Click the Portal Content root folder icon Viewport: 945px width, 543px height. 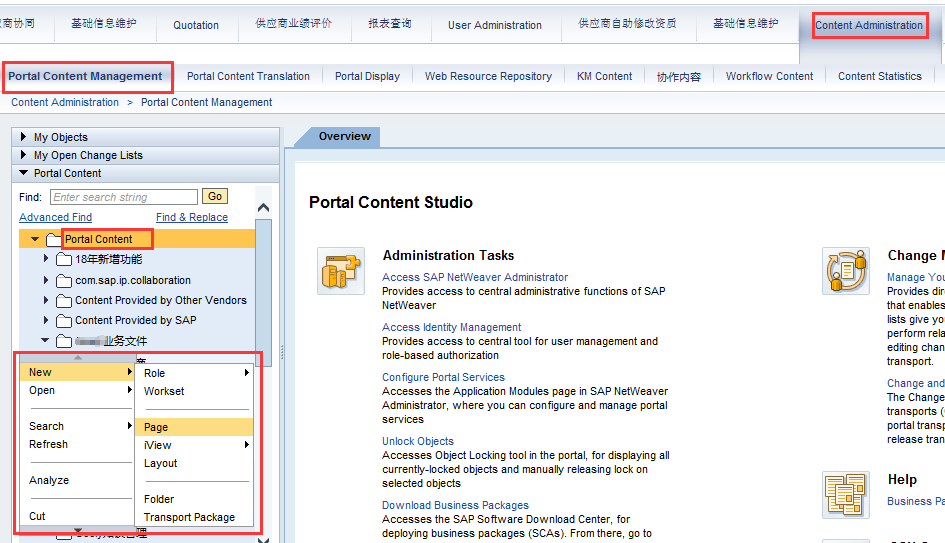[x=54, y=240]
